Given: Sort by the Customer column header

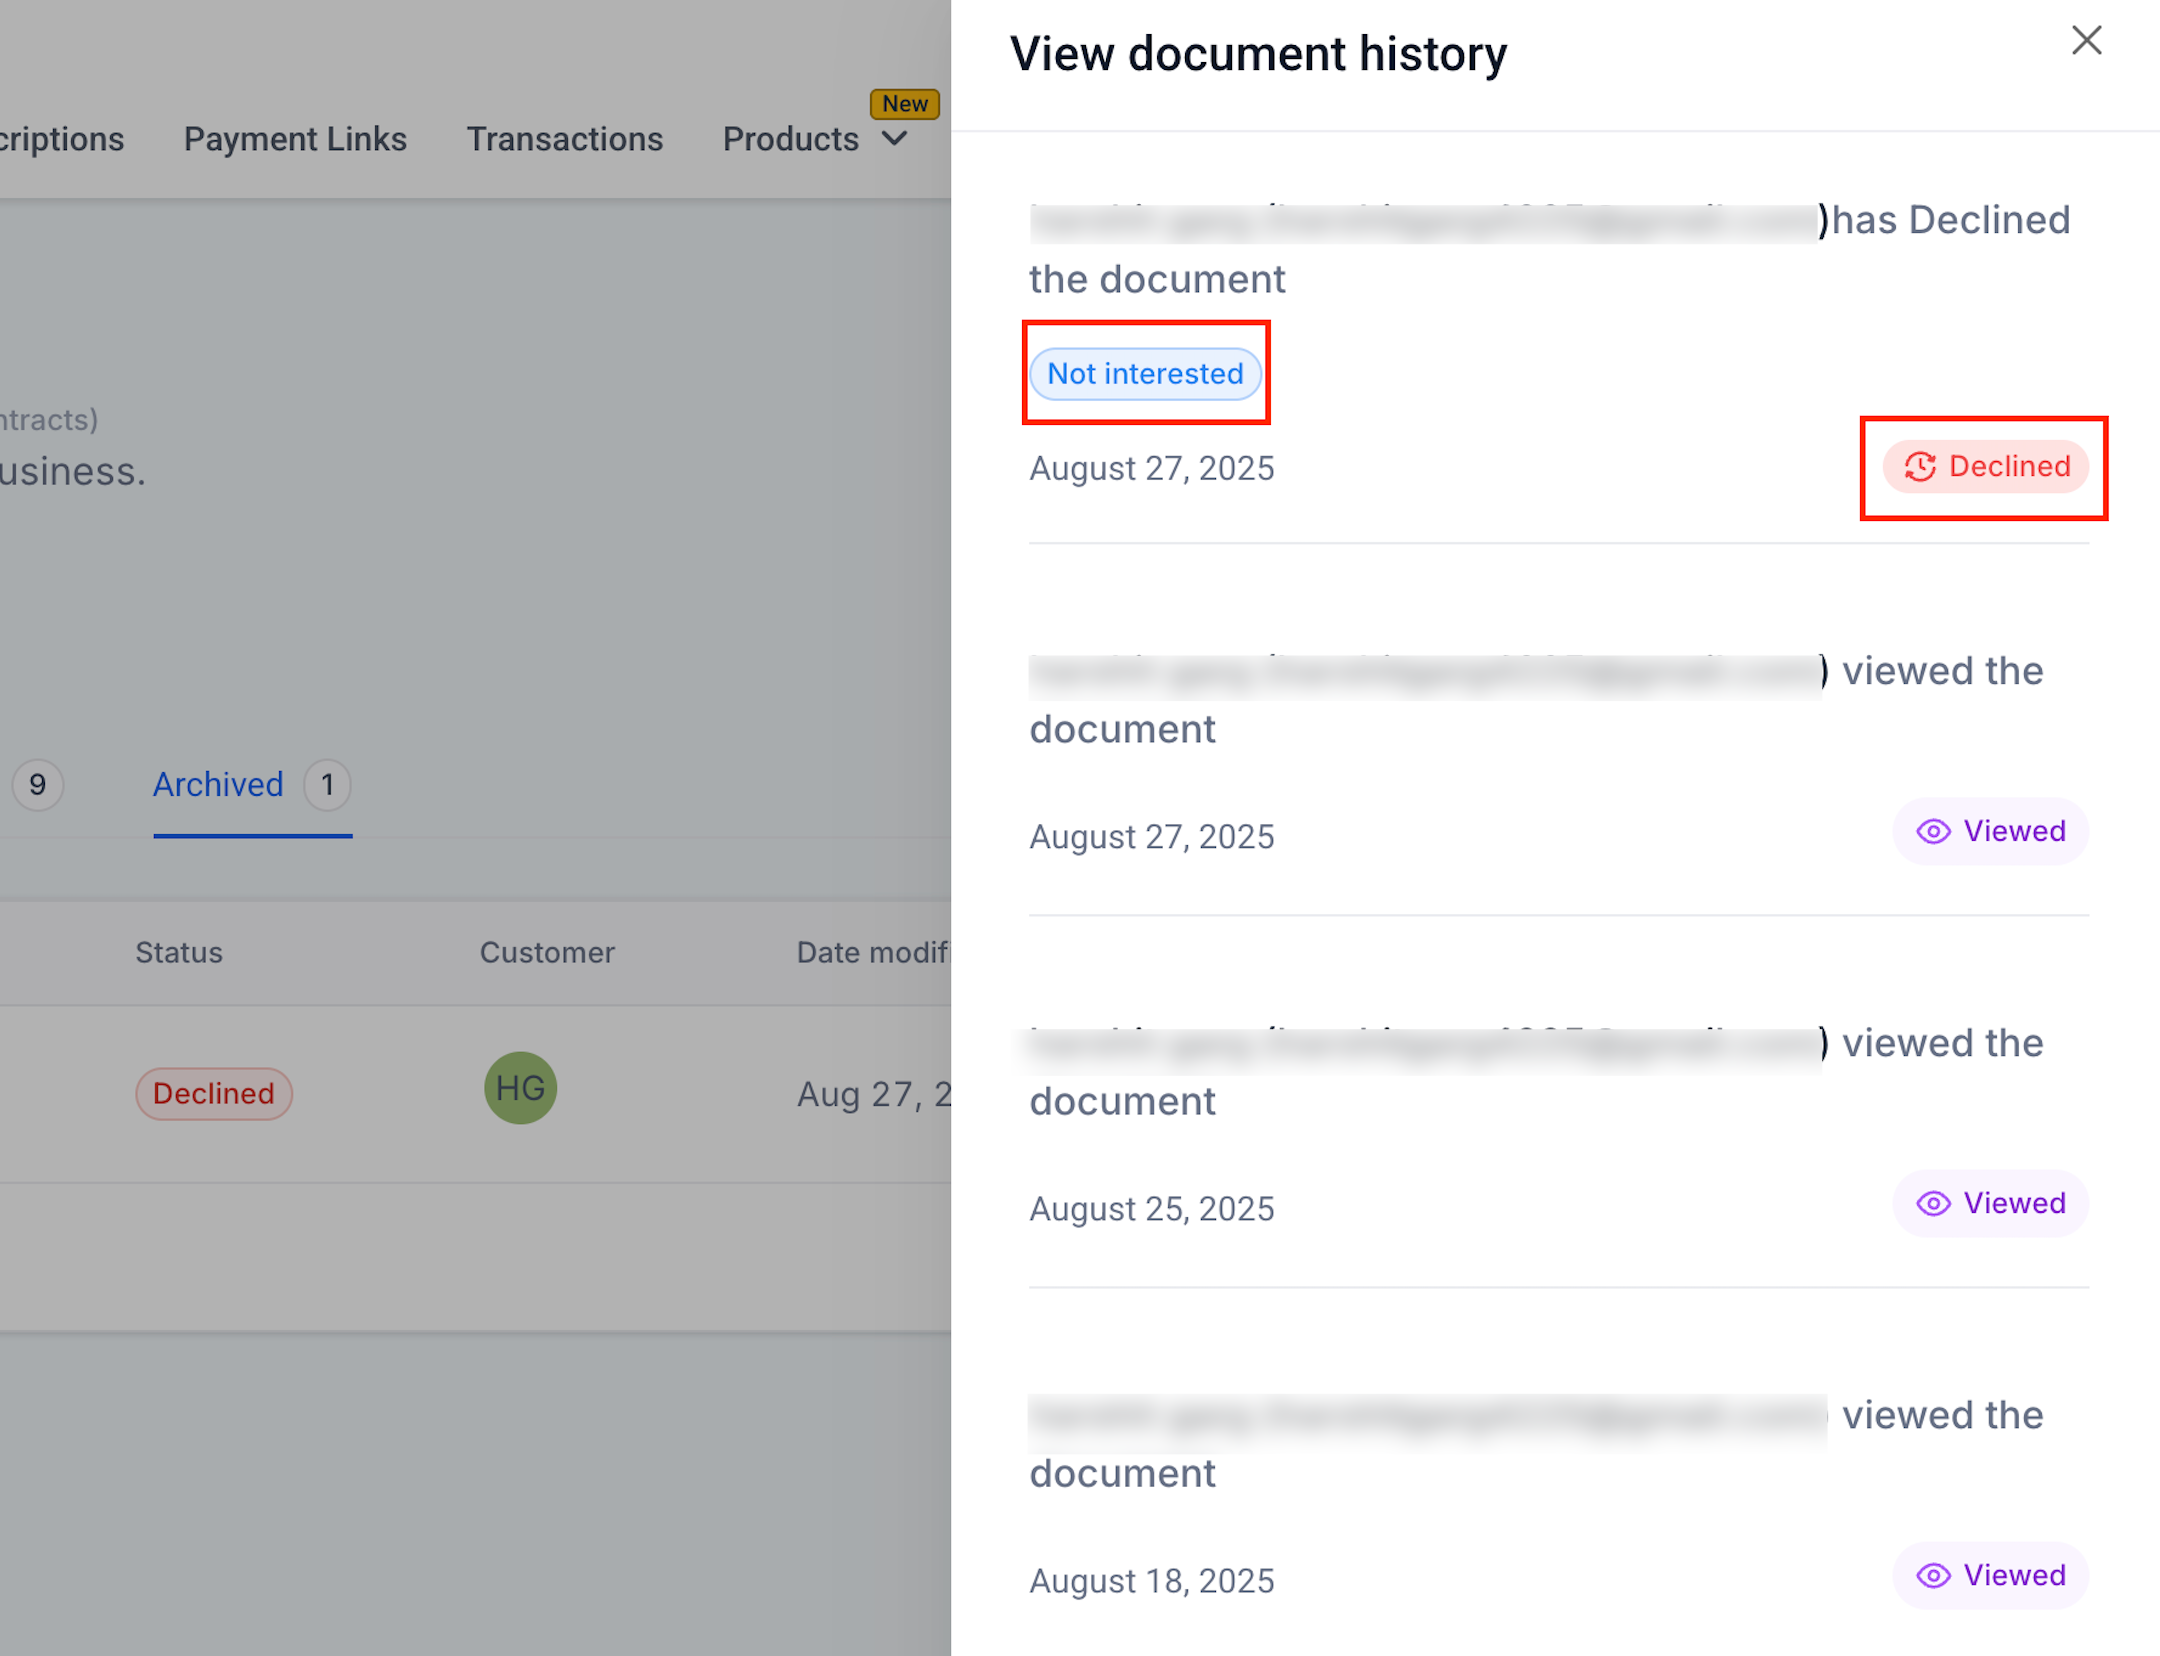Looking at the screenshot, I should pyautogui.click(x=547, y=953).
